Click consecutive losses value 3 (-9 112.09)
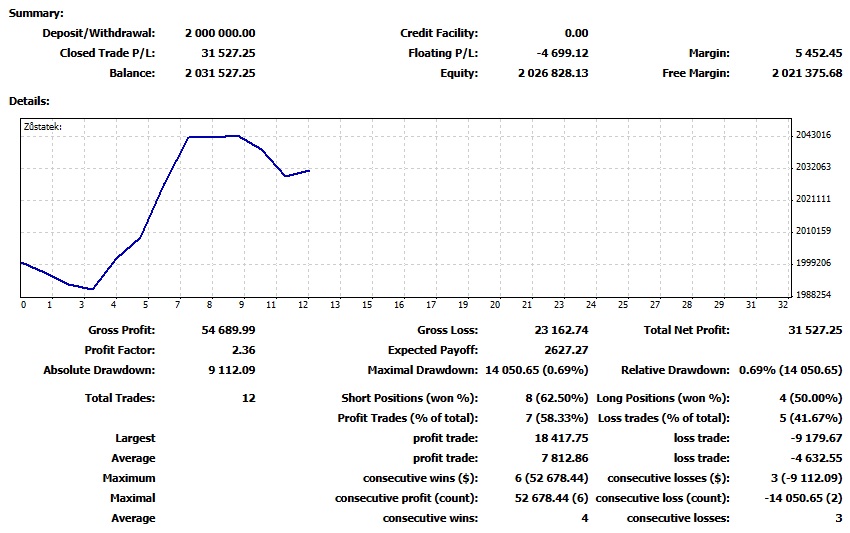The width and height of the screenshot is (850, 533). (x=807, y=479)
